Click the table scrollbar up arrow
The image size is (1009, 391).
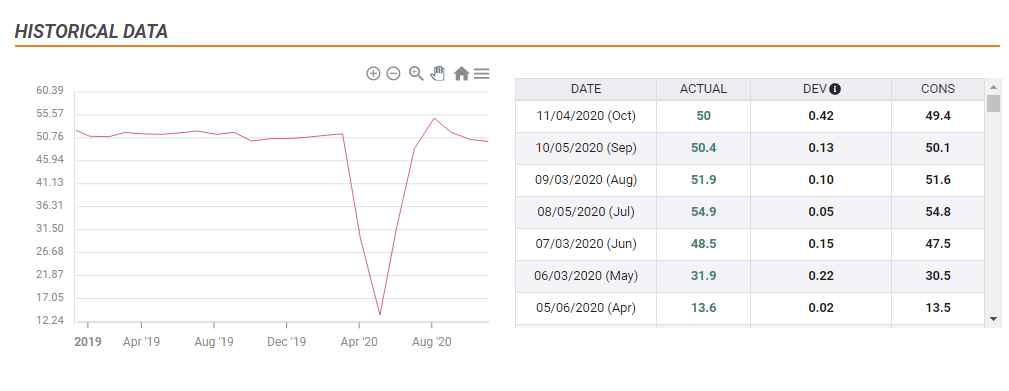coord(993,87)
